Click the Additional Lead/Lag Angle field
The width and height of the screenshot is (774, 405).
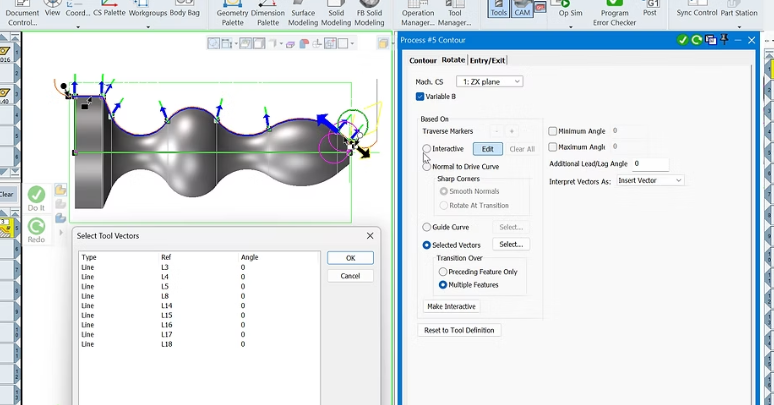(x=650, y=164)
